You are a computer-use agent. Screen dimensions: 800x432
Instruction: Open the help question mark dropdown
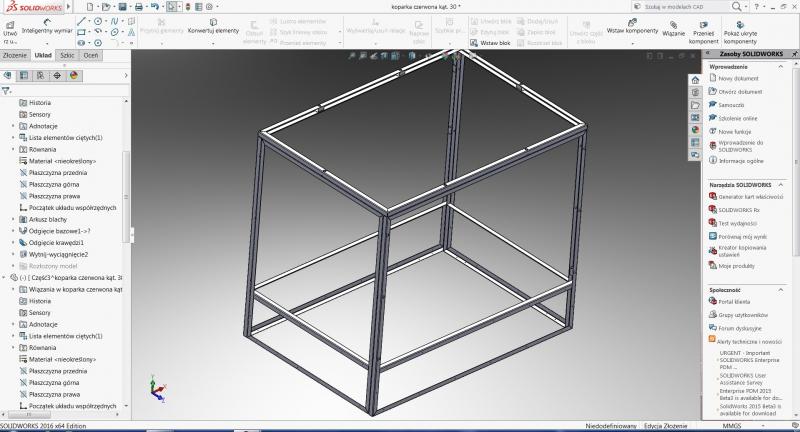pos(764,7)
